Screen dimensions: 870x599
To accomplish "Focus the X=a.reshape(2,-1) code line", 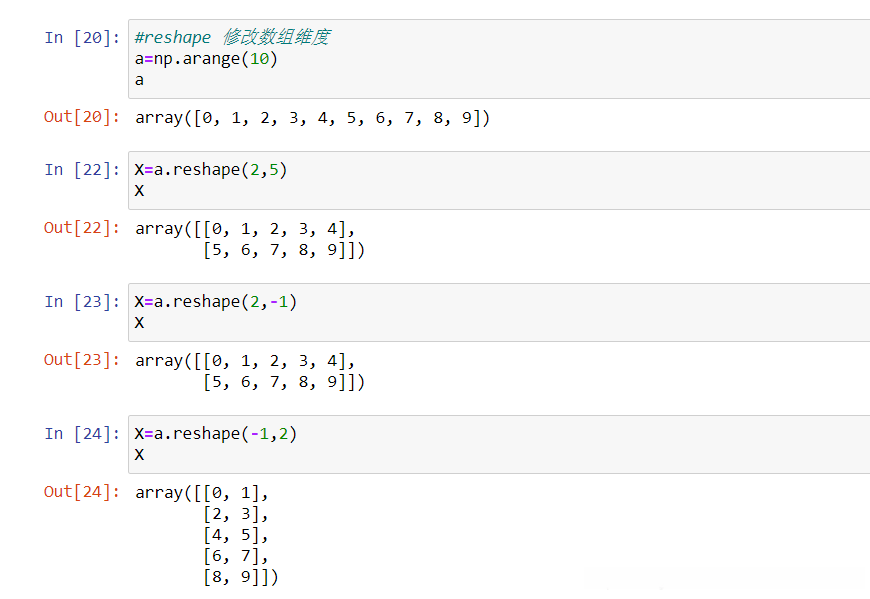I will point(215,302).
